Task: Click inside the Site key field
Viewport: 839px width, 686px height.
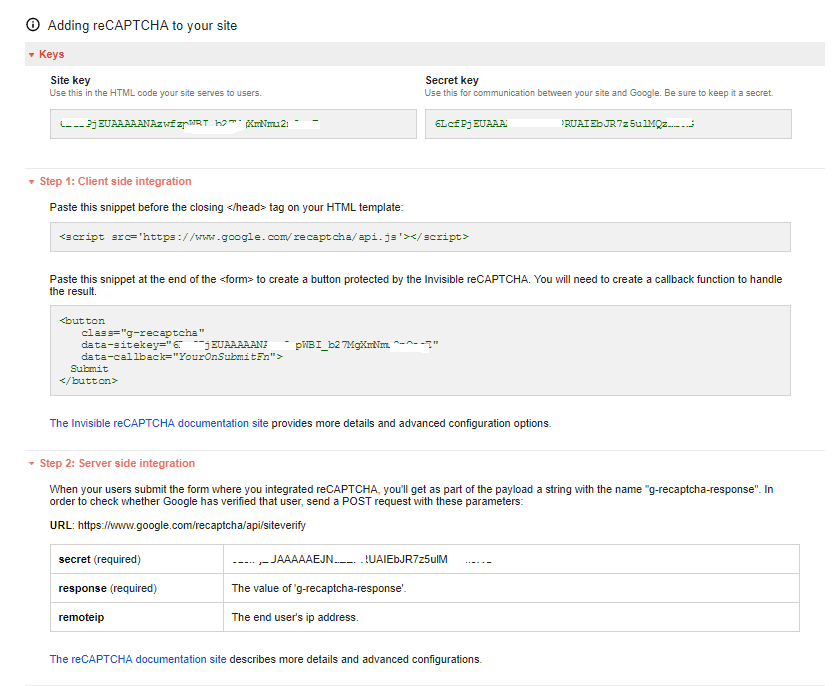Action: click(x=232, y=124)
